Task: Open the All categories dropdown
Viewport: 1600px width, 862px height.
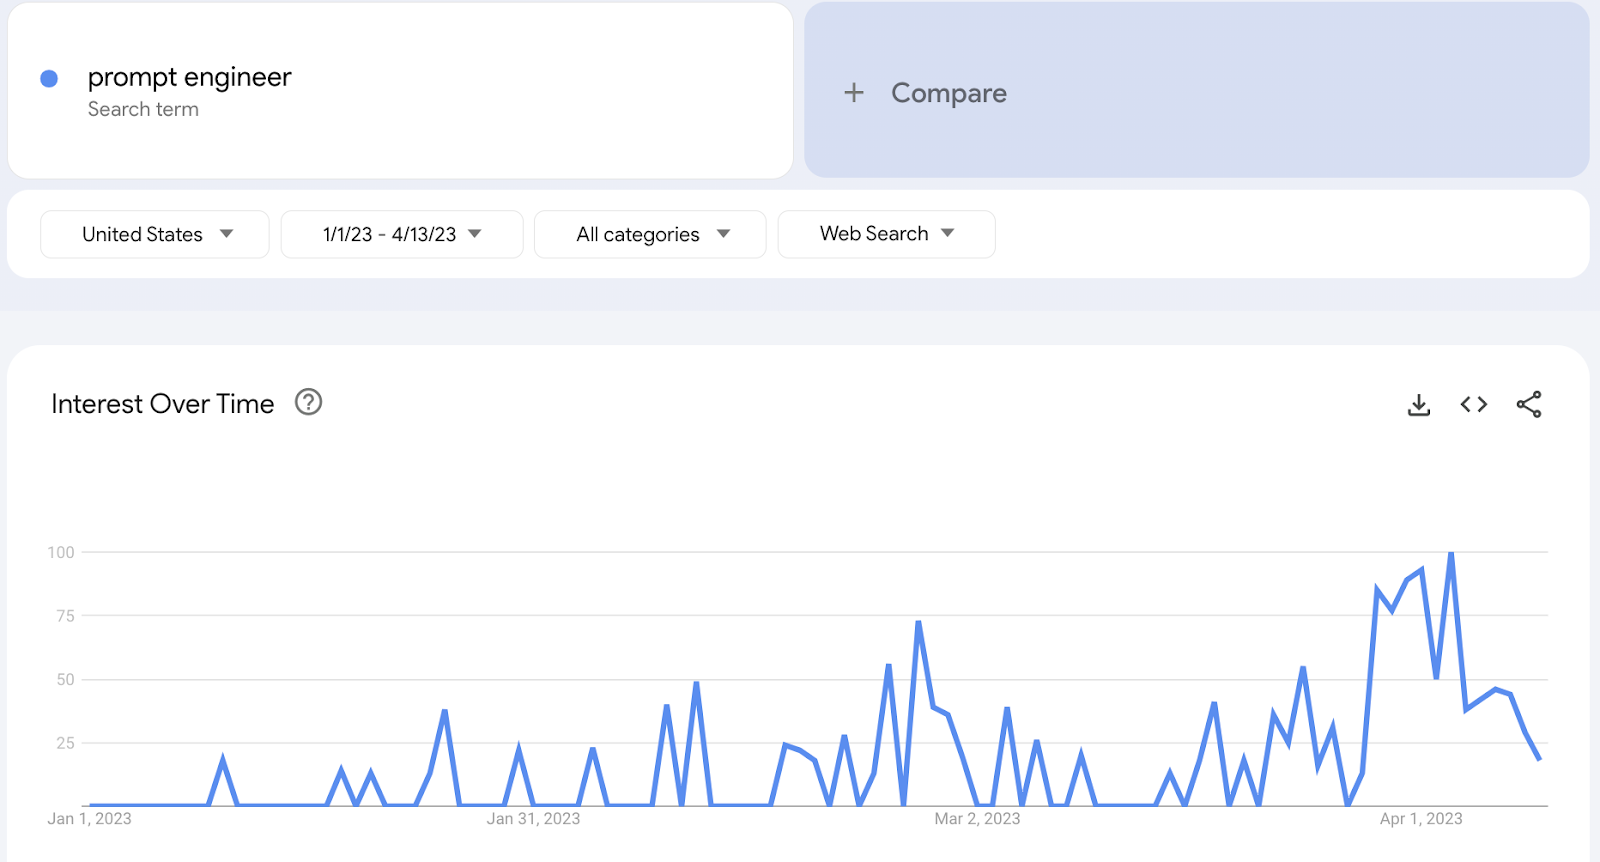Action: [650, 234]
